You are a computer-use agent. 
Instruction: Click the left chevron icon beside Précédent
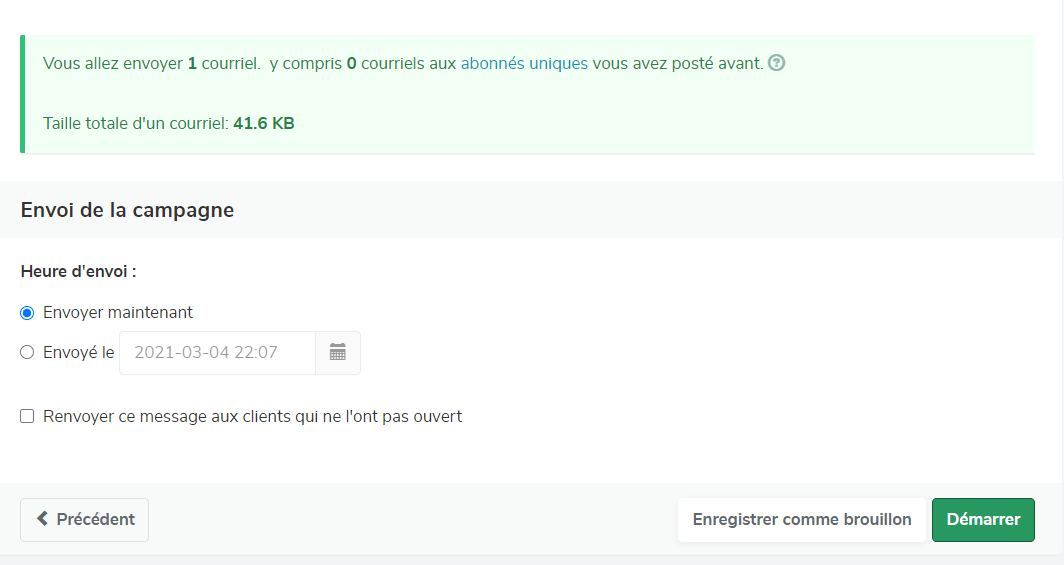pyautogui.click(x=42, y=519)
